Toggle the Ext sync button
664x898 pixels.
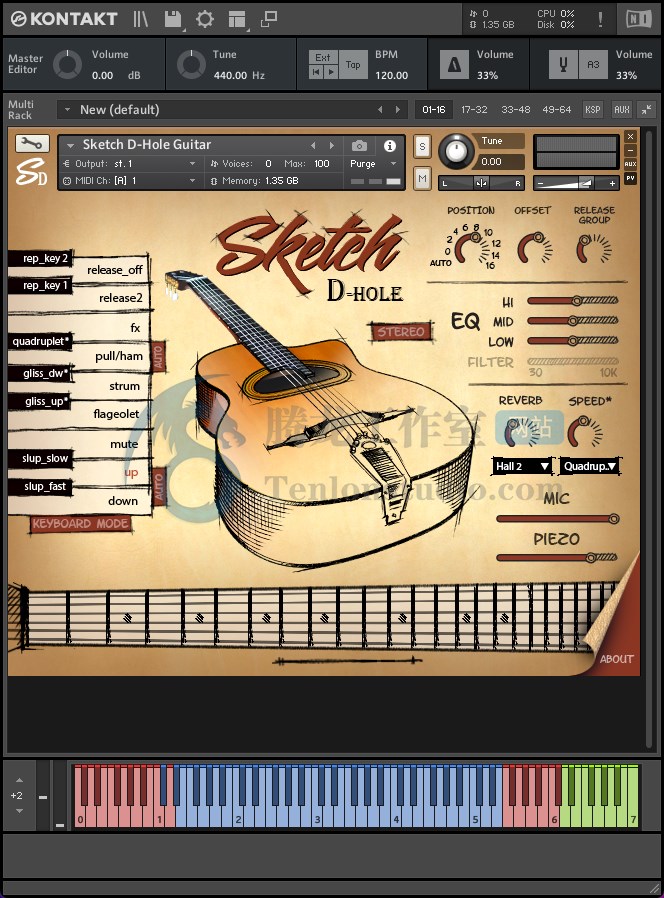click(x=323, y=57)
